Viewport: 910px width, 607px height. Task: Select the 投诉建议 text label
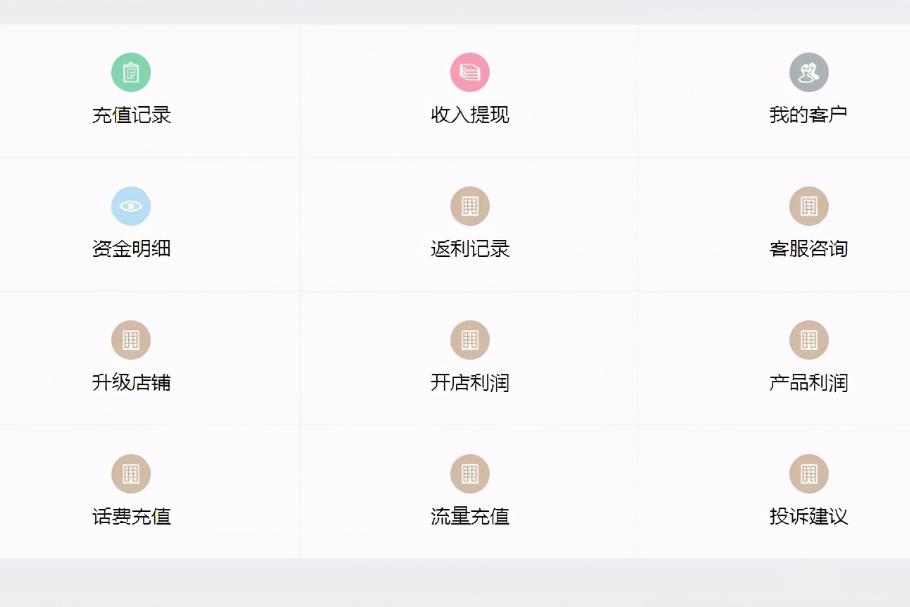pos(808,516)
